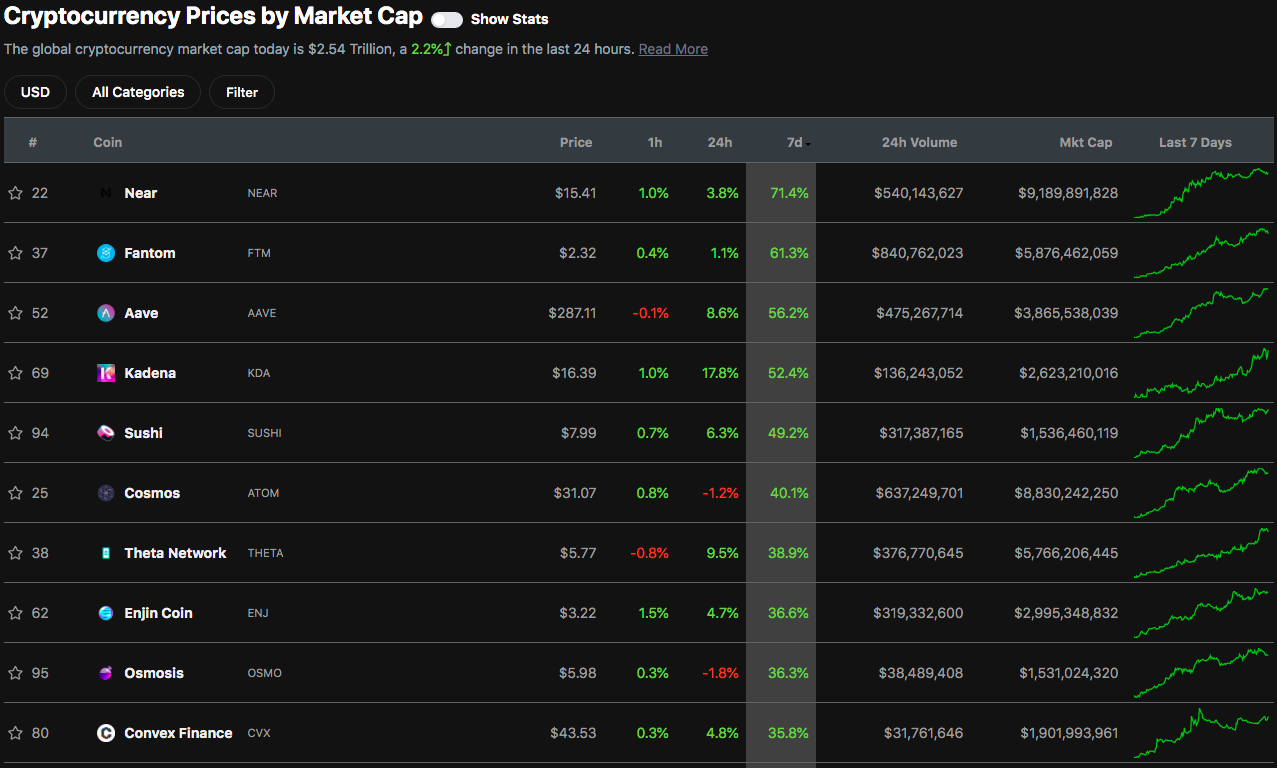Image resolution: width=1277 pixels, height=768 pixels.
Task: Click the Enjin Coin logo
Action: [106, 613]
